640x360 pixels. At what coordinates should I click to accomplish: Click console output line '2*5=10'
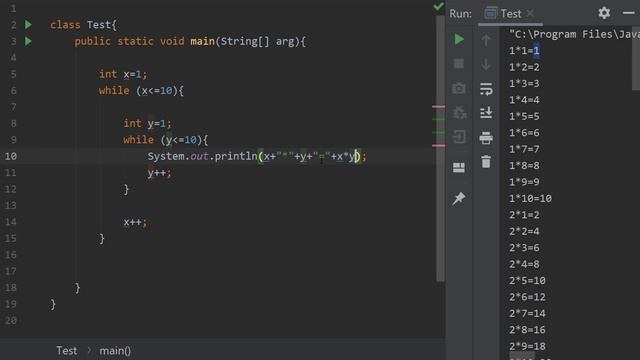(527, 280)
